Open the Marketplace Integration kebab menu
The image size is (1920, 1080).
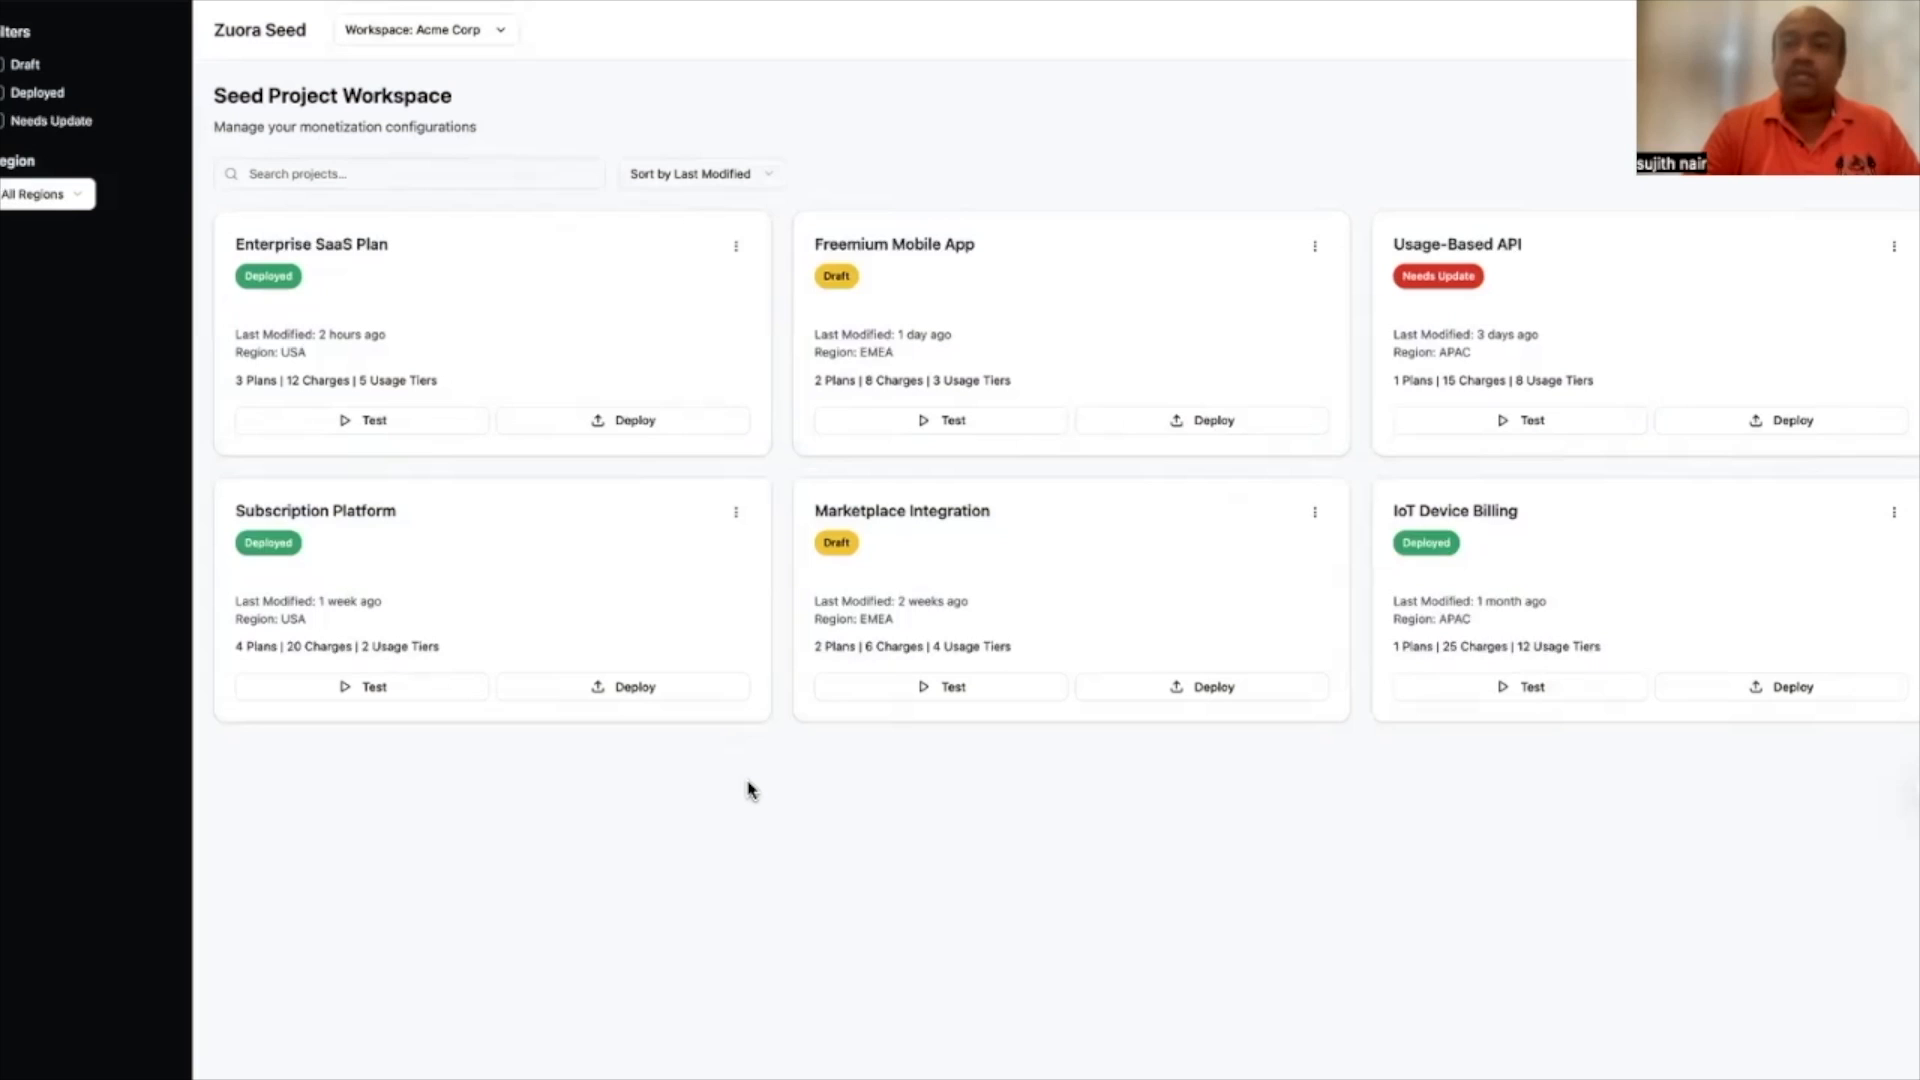[1315, 512]
